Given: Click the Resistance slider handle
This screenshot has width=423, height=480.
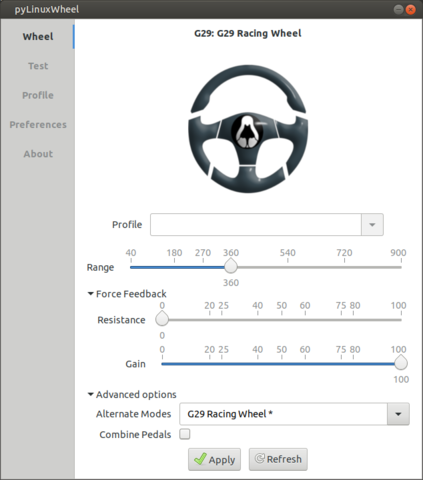Looking at the screenshot, I should coord(162,318).
